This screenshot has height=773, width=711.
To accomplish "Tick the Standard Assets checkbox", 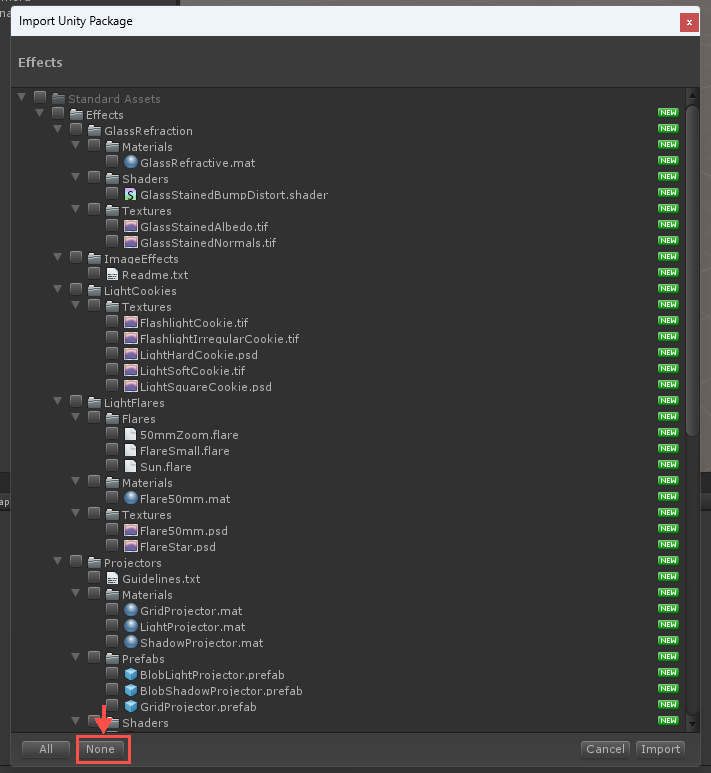I will (x=40, y=97).
